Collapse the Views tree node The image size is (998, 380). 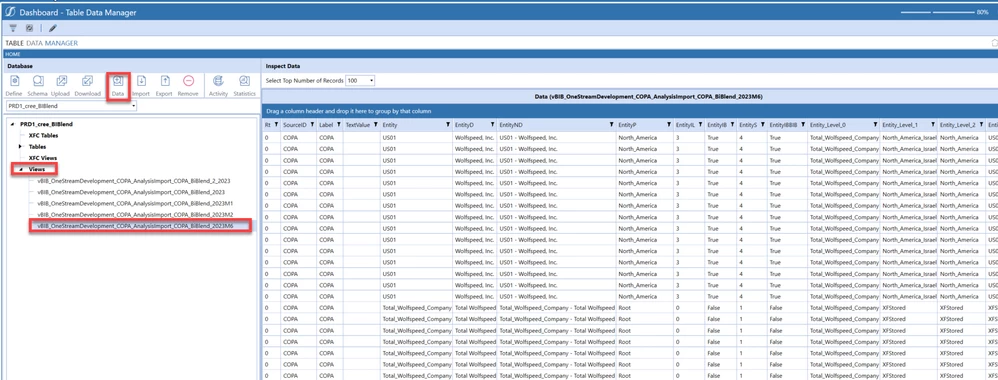tap(20, 169)
